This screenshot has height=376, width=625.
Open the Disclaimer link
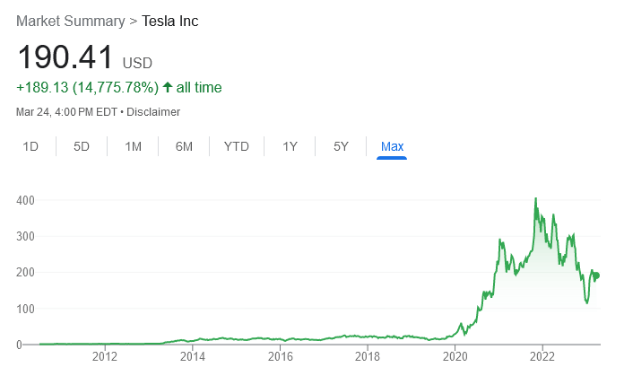pos(153,112)
